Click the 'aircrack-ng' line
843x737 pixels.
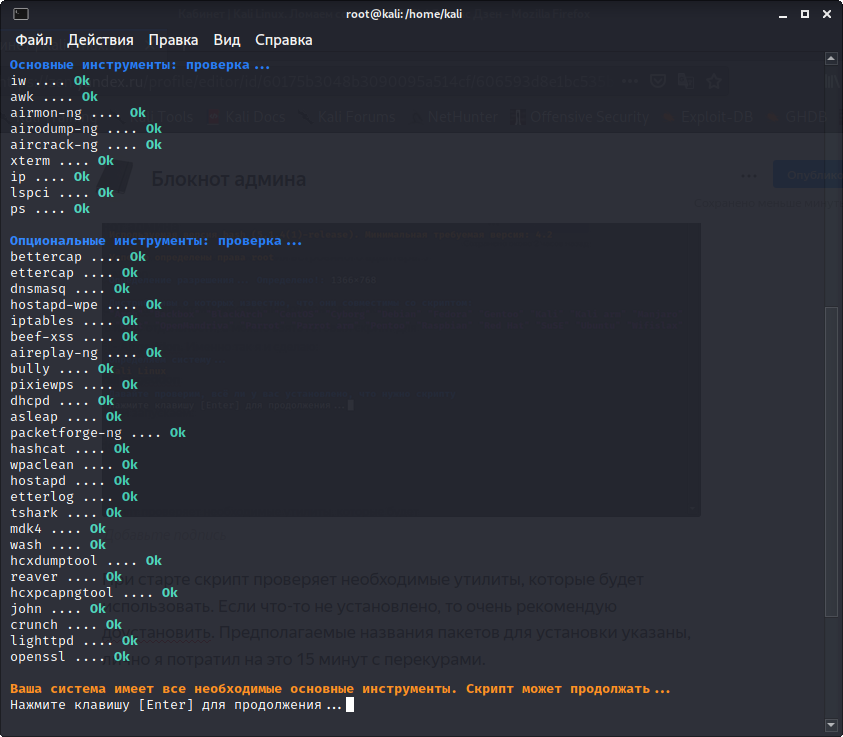tap(86, 145)
